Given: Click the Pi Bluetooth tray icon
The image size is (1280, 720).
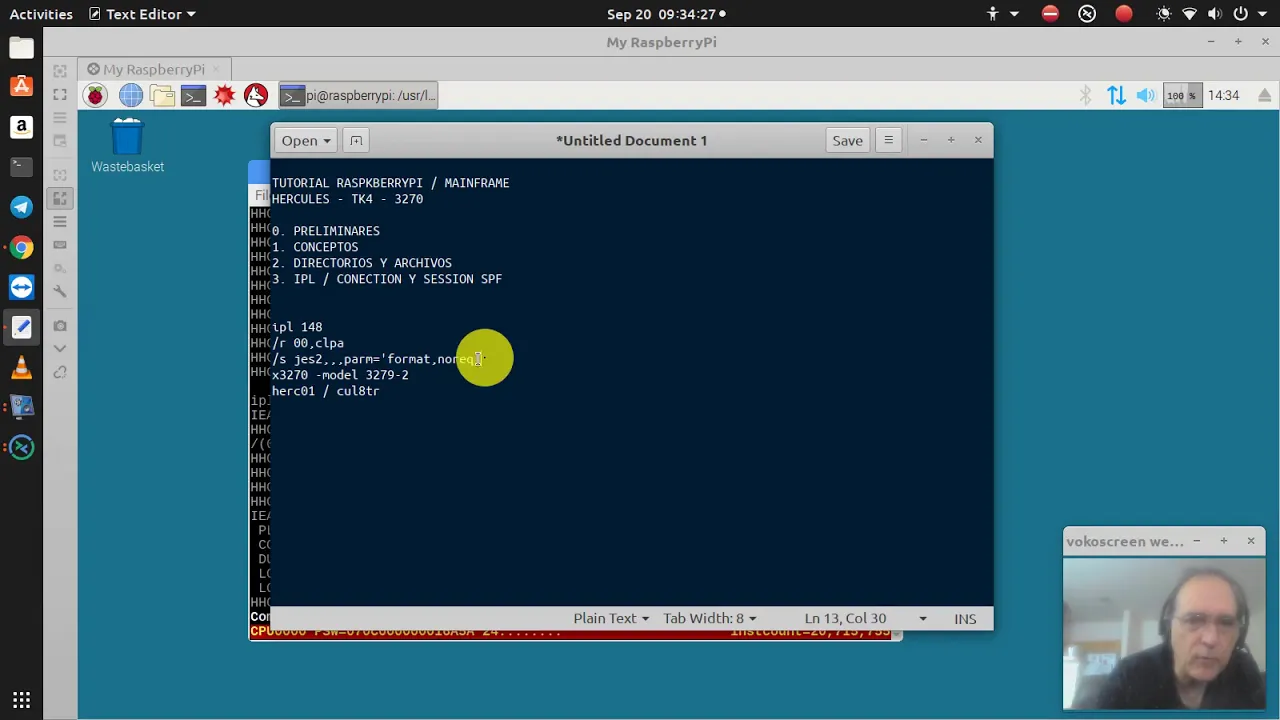Looking at the screenshot, I should pos(1086,96).
